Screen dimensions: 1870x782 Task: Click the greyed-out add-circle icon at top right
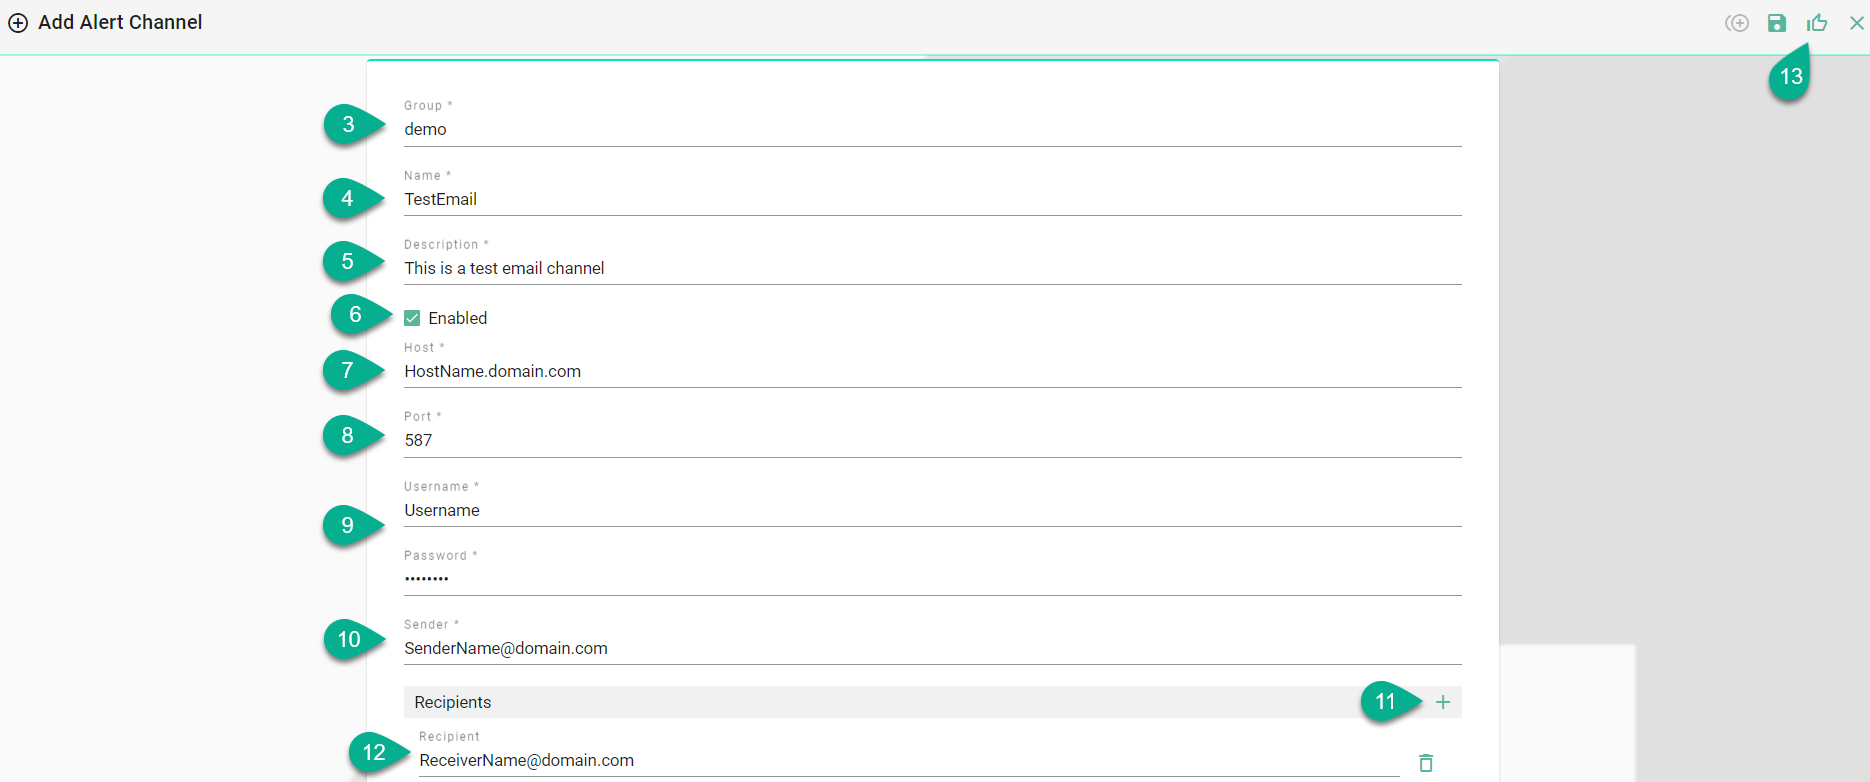(1737, 23)
